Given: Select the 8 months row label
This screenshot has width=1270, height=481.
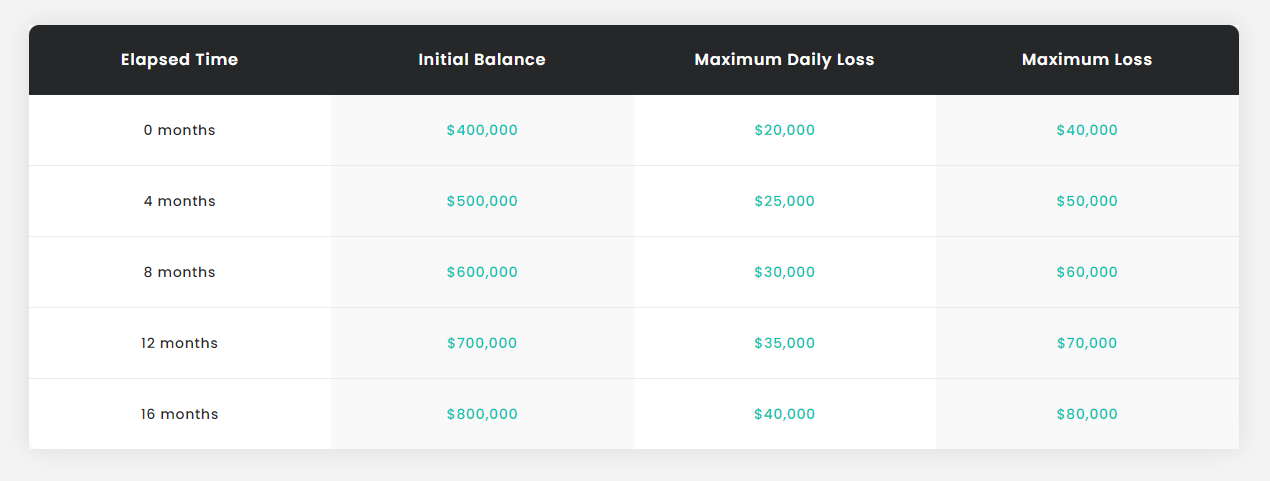Looking at the screenshot, I should click(x=180, y=272).
